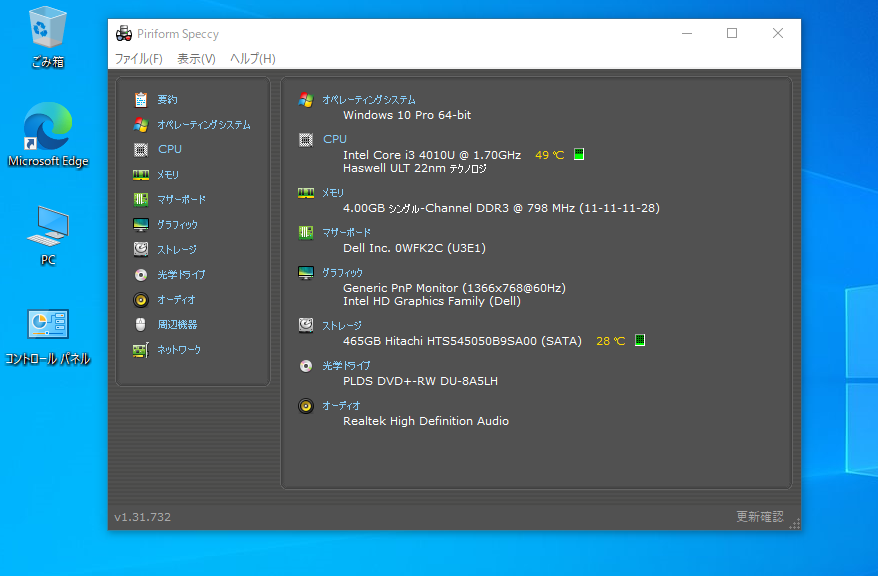
Task: Click the PLDS DVD+-RW DU-8A5LH text
Action: click(x=420, y=381)
